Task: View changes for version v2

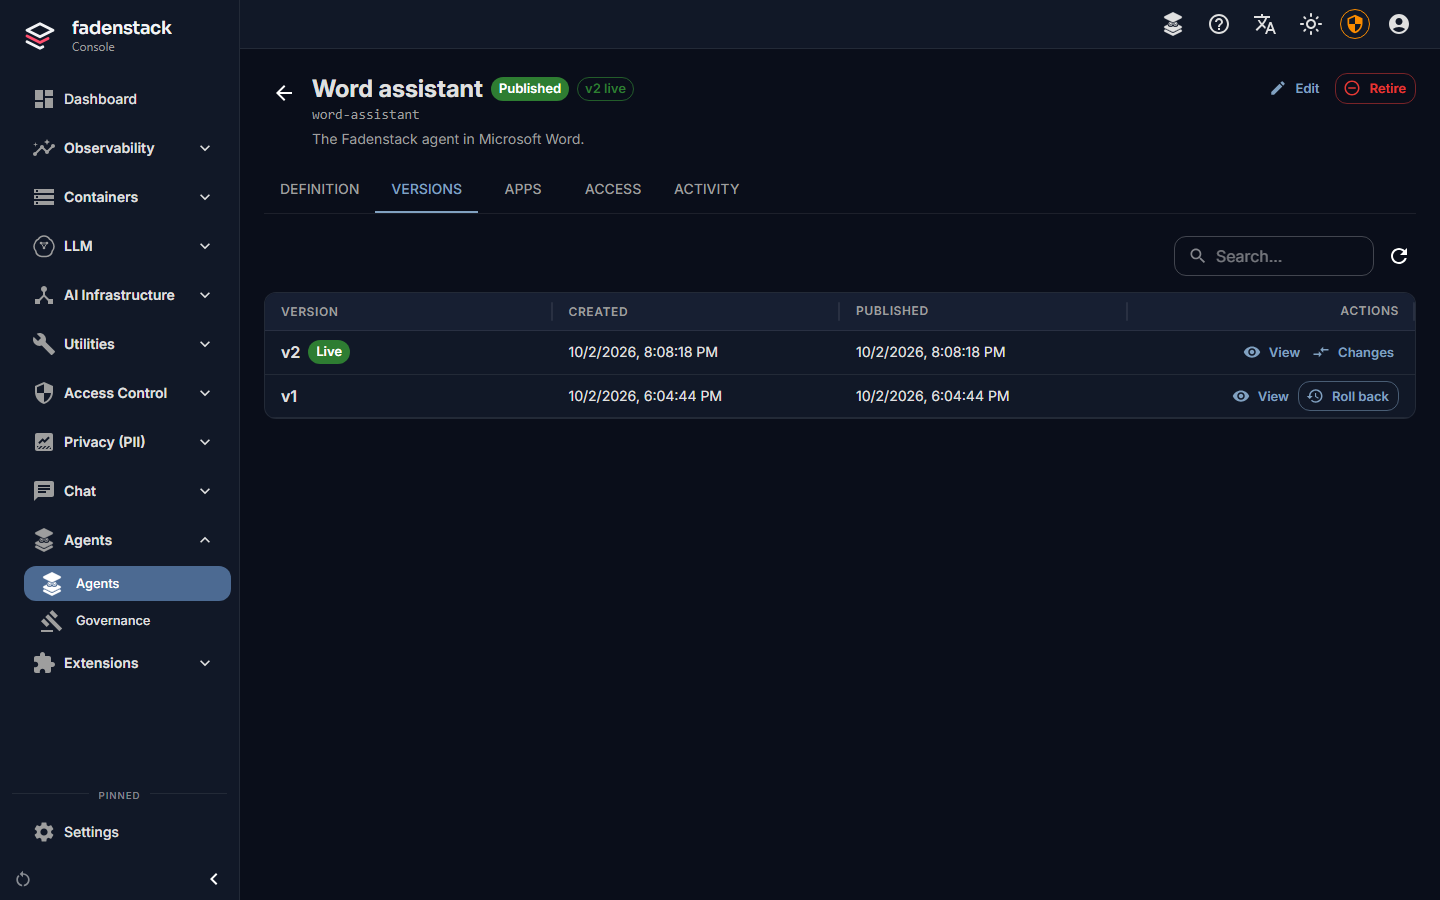Action: pos(1354,352)
